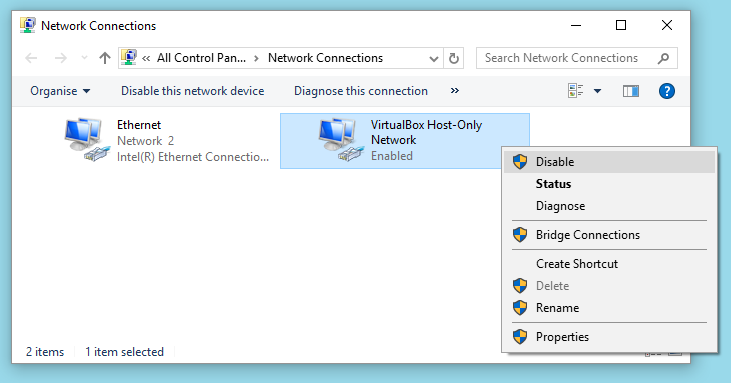Open recent locations dropdown arrow
This screenshot has width=731, height=383.
click(x=84, y=58)
